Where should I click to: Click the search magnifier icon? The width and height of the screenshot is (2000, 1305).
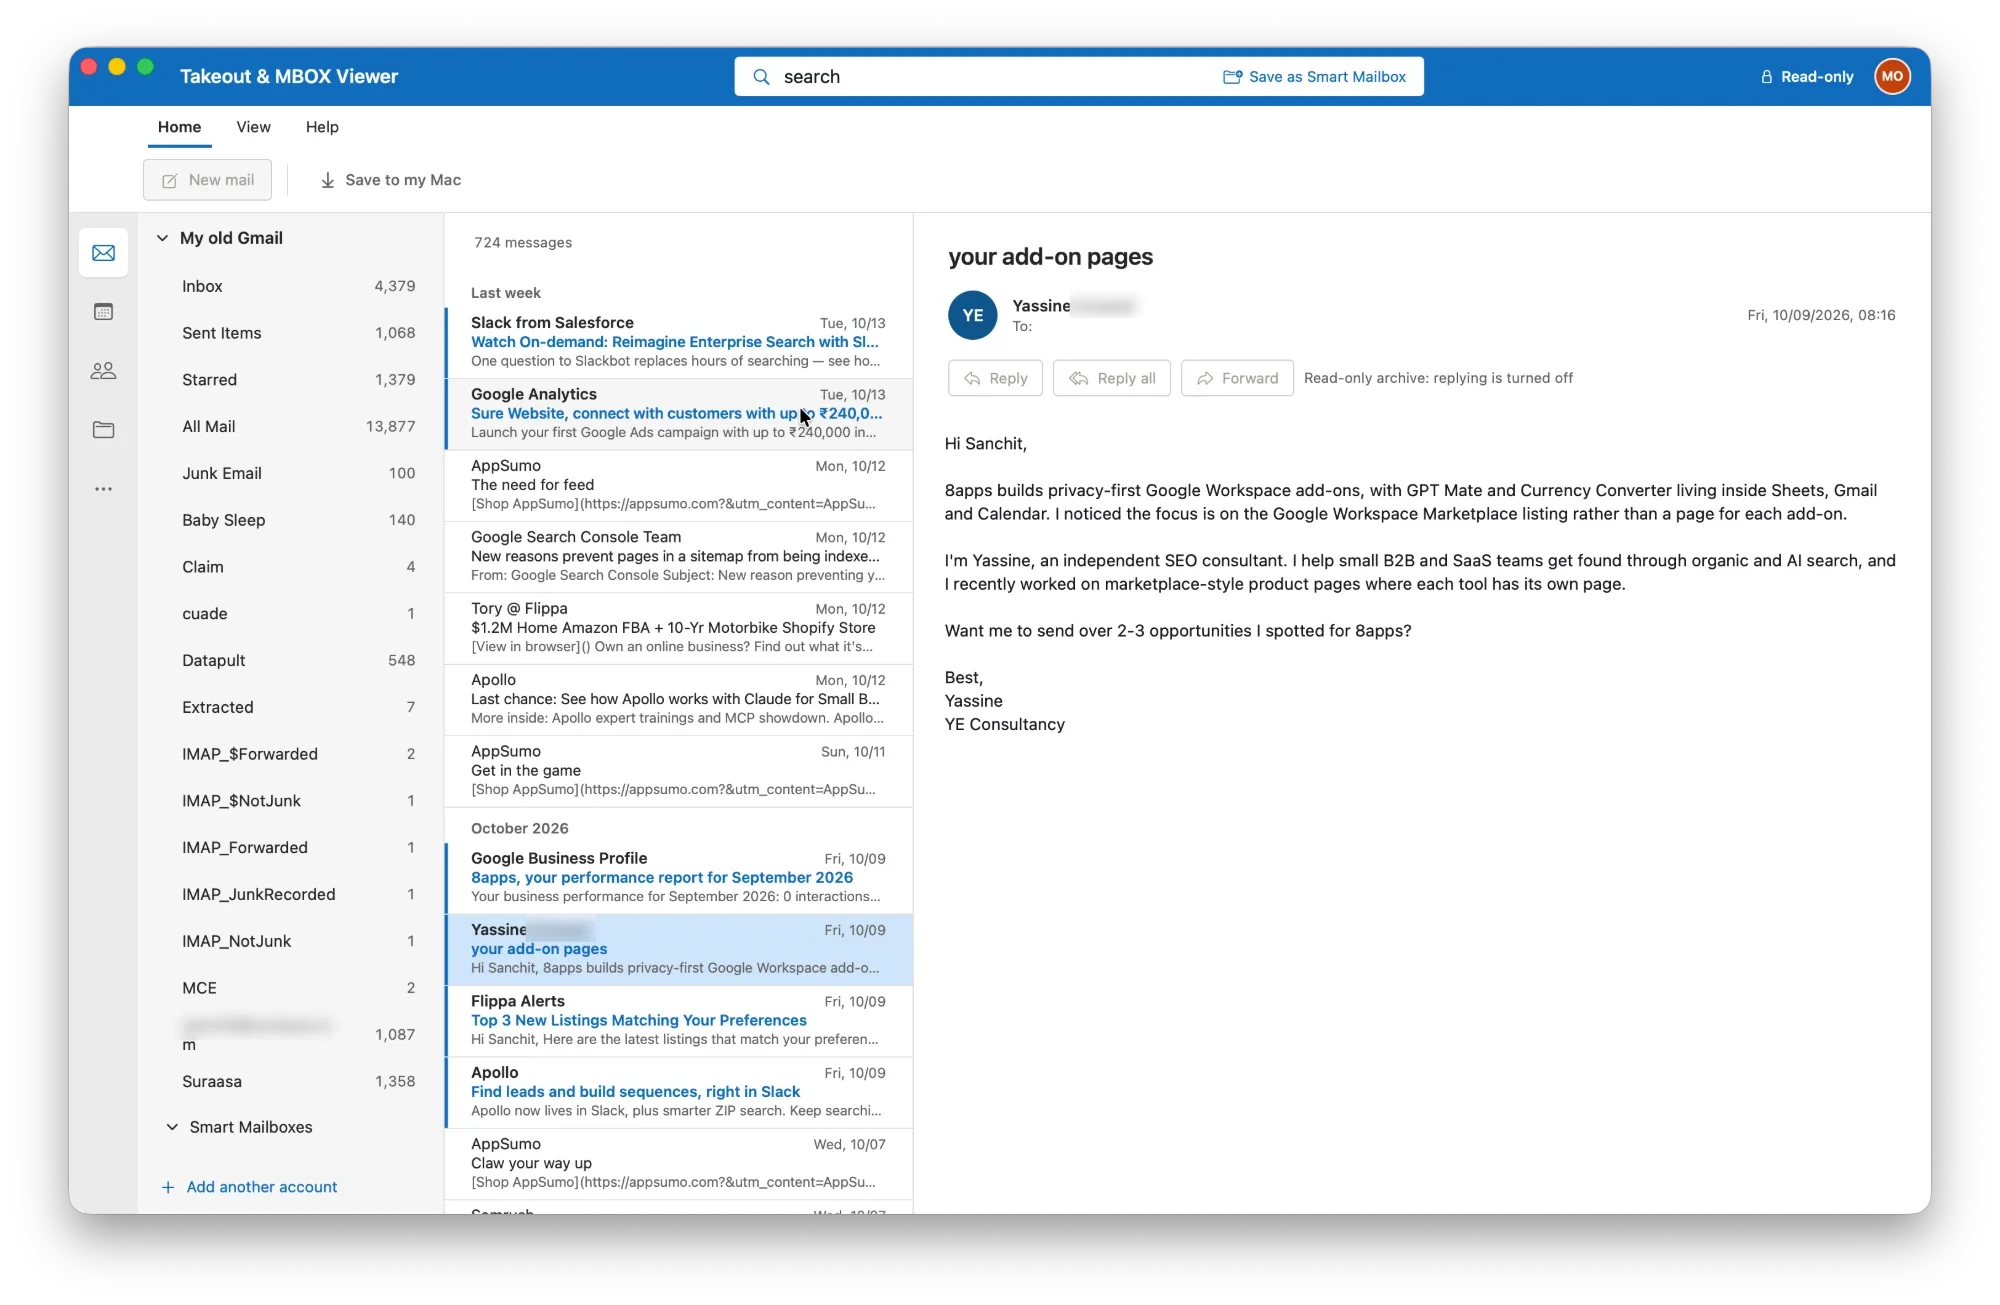tap(761, 77)
